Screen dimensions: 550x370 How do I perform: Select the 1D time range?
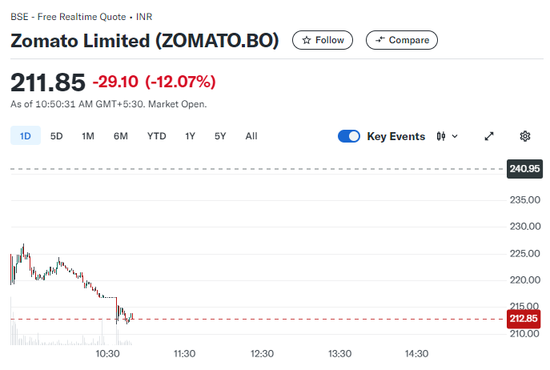25,136
